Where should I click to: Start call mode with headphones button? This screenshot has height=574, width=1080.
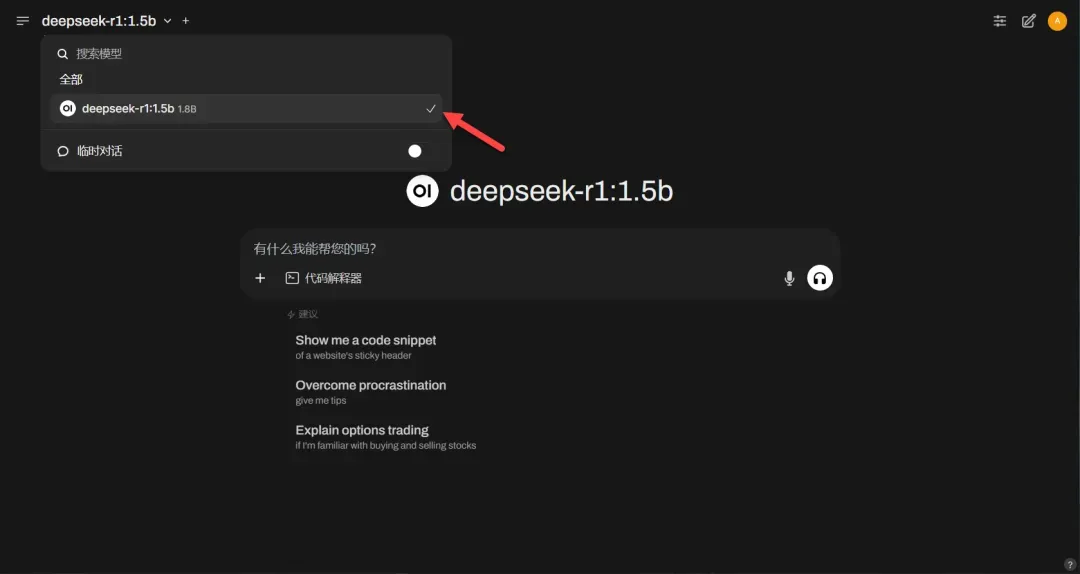tap(820, 278)
